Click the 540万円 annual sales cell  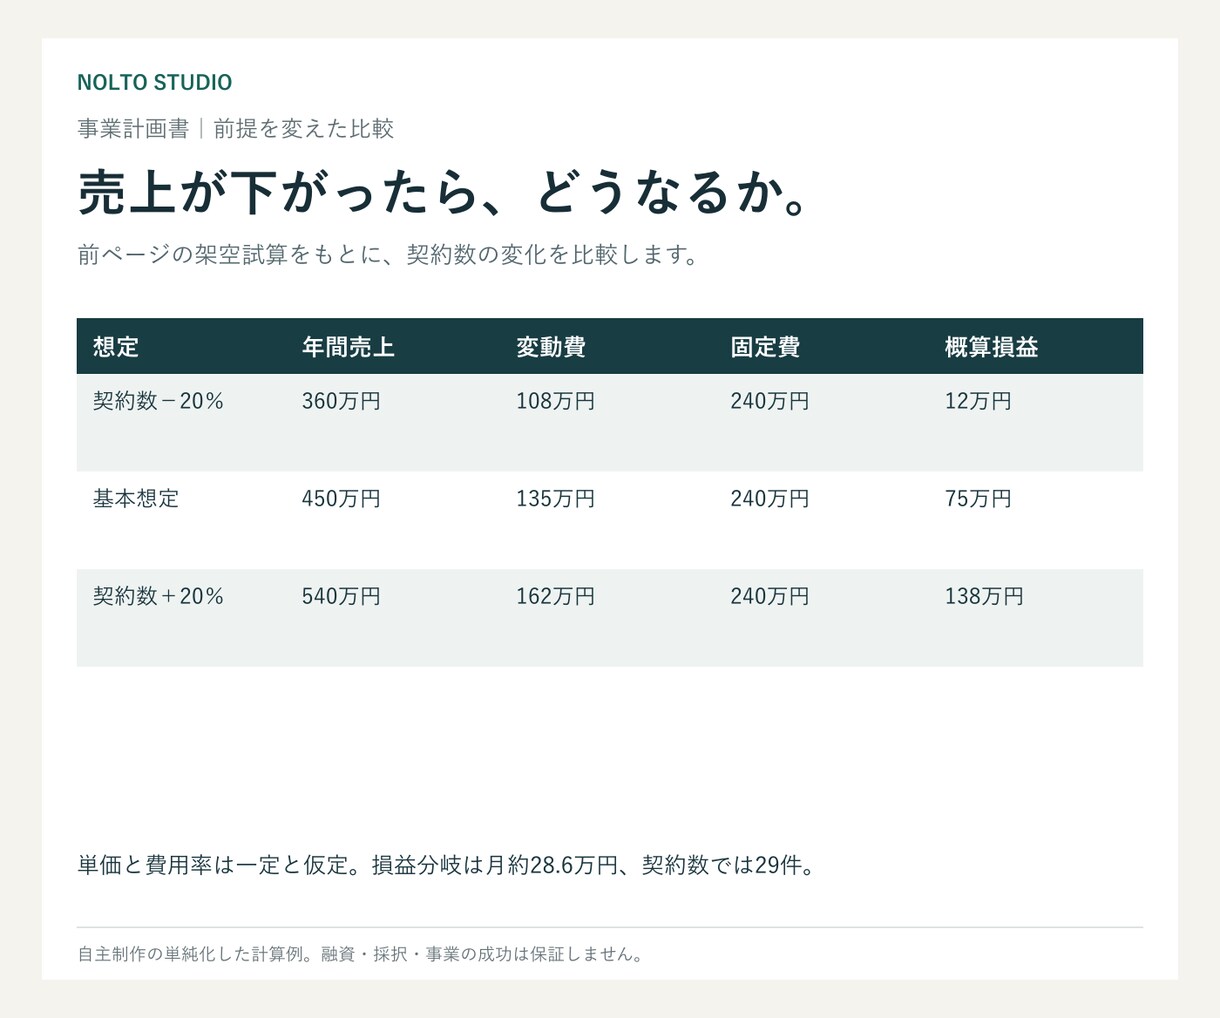pyautogui.click(x=341, y=596)
